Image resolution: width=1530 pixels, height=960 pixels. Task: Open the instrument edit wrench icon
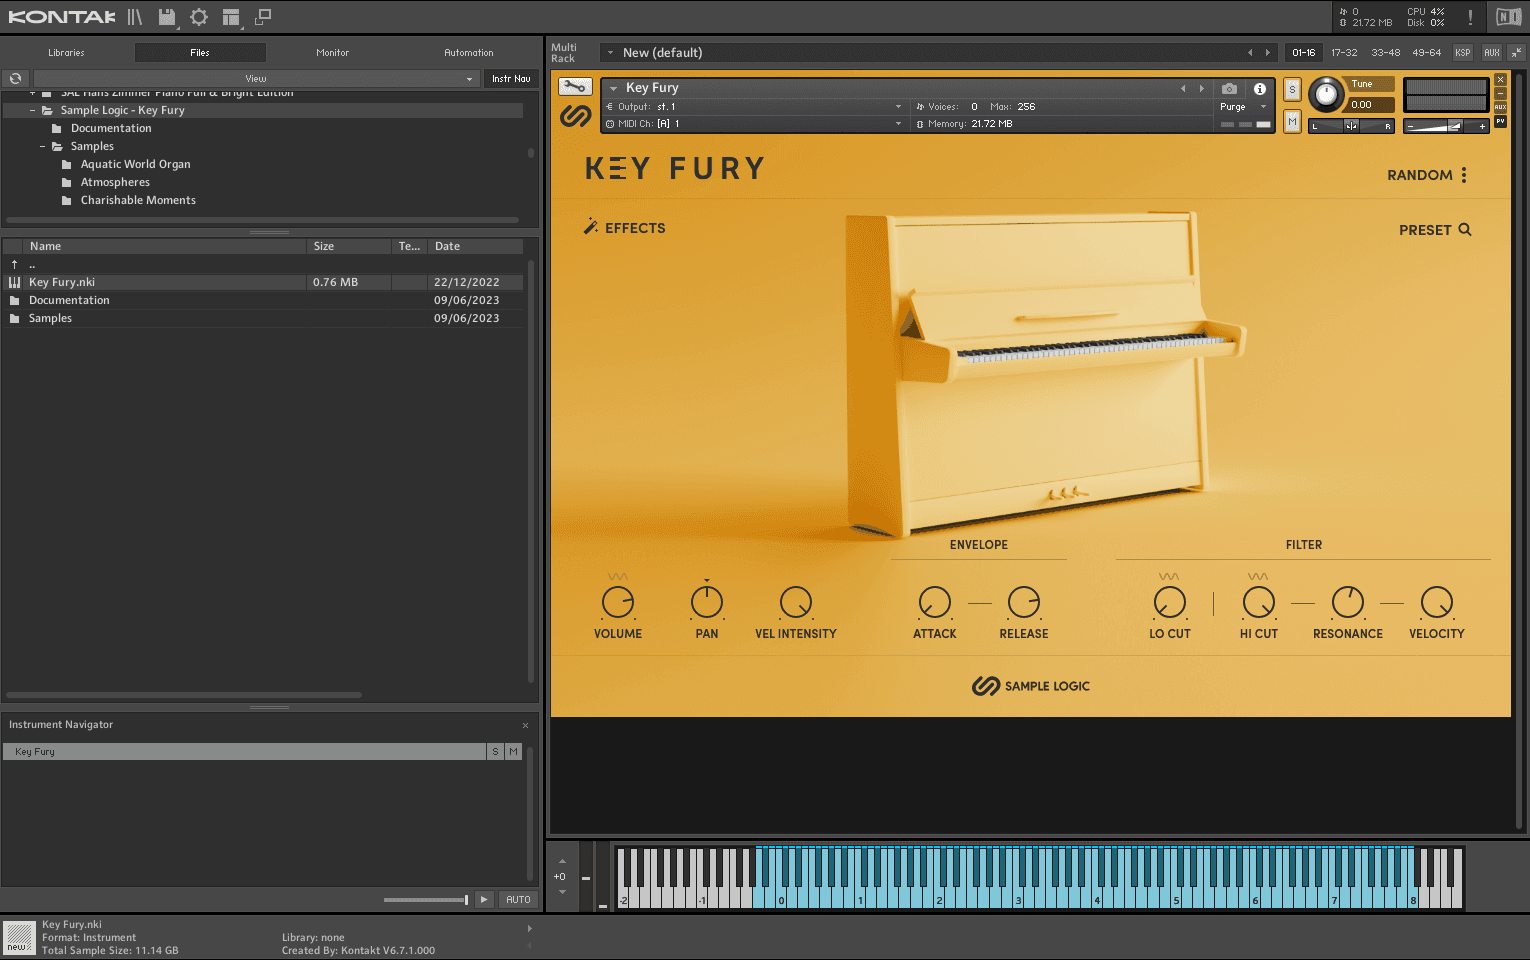(x=575, y=87)
